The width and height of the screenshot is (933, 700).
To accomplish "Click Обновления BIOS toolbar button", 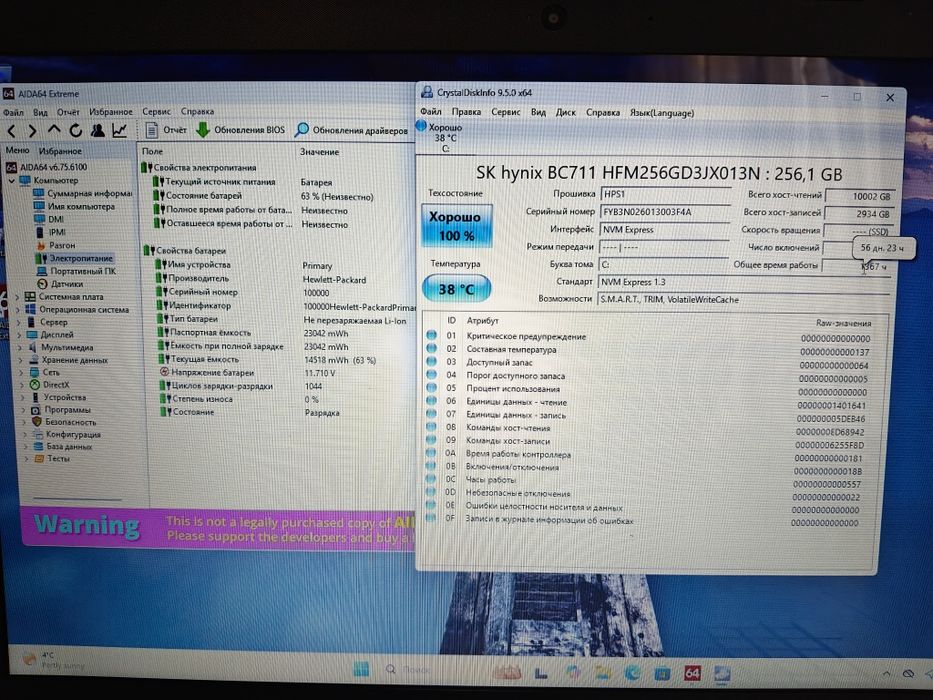I will tap(240, 130).
